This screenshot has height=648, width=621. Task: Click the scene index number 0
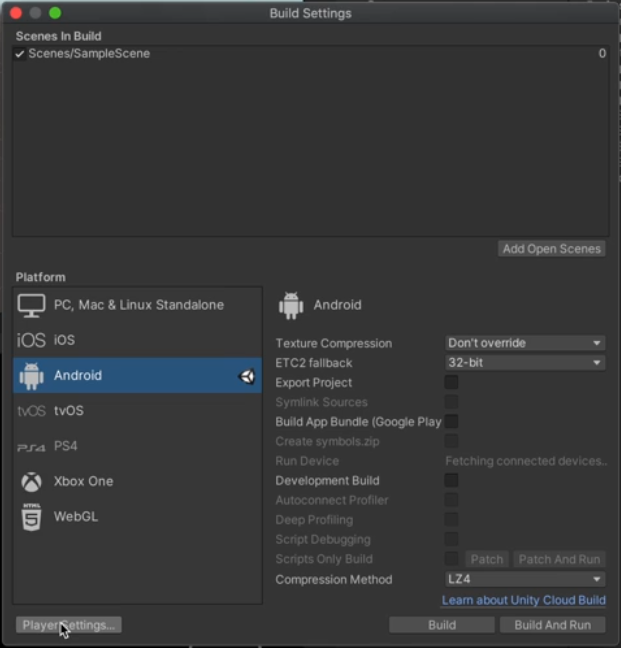pyautogui.click(x=602, y=54)
